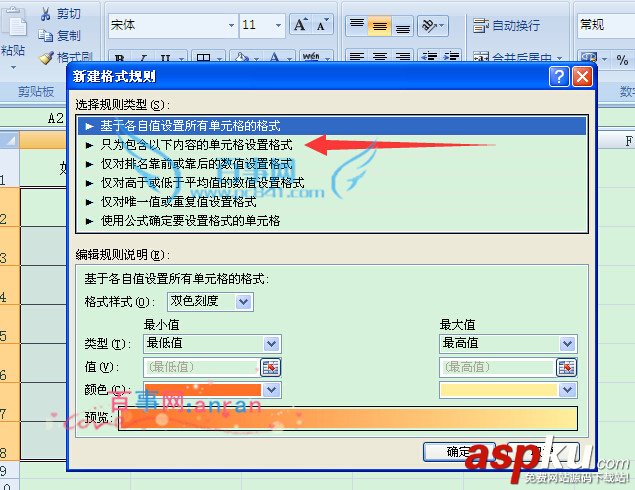The width and height of the screenshot is (635, 490).
Task: Select row 6 header
Action: click(9, 363)
